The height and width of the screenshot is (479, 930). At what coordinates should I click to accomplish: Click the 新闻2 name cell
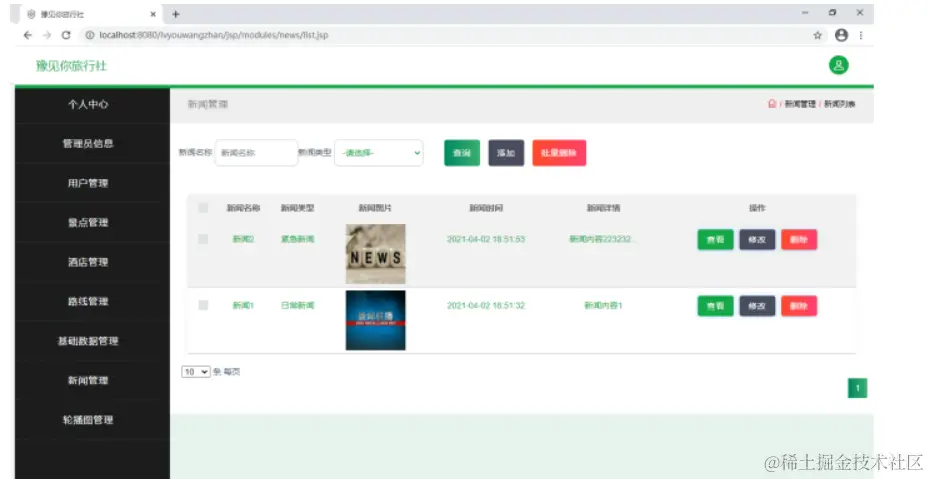(x=243, y=239)
